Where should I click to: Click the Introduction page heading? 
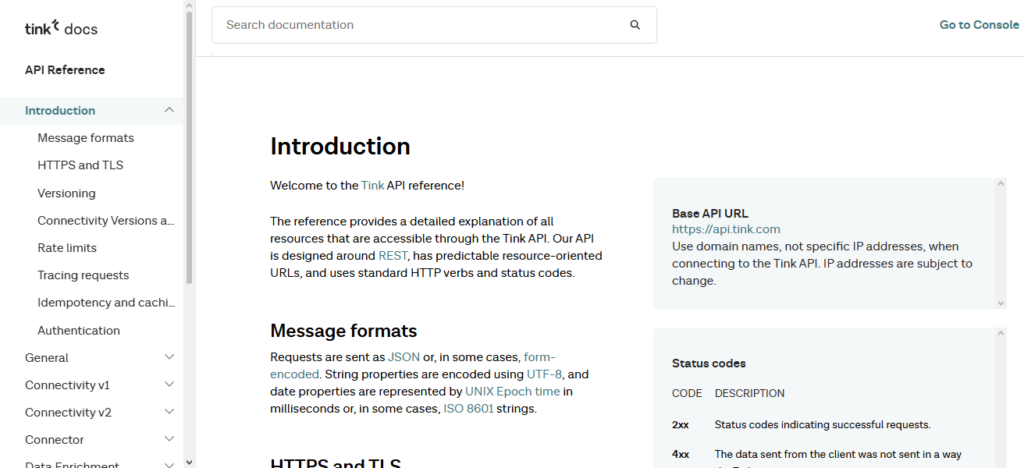tap(340, 146)
